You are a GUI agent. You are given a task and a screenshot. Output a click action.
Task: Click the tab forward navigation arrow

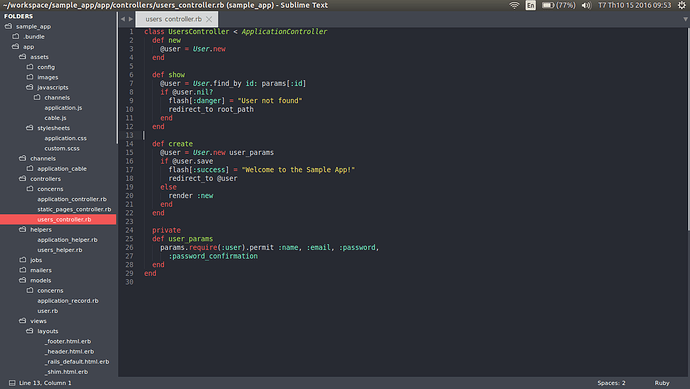coord(131,19)
